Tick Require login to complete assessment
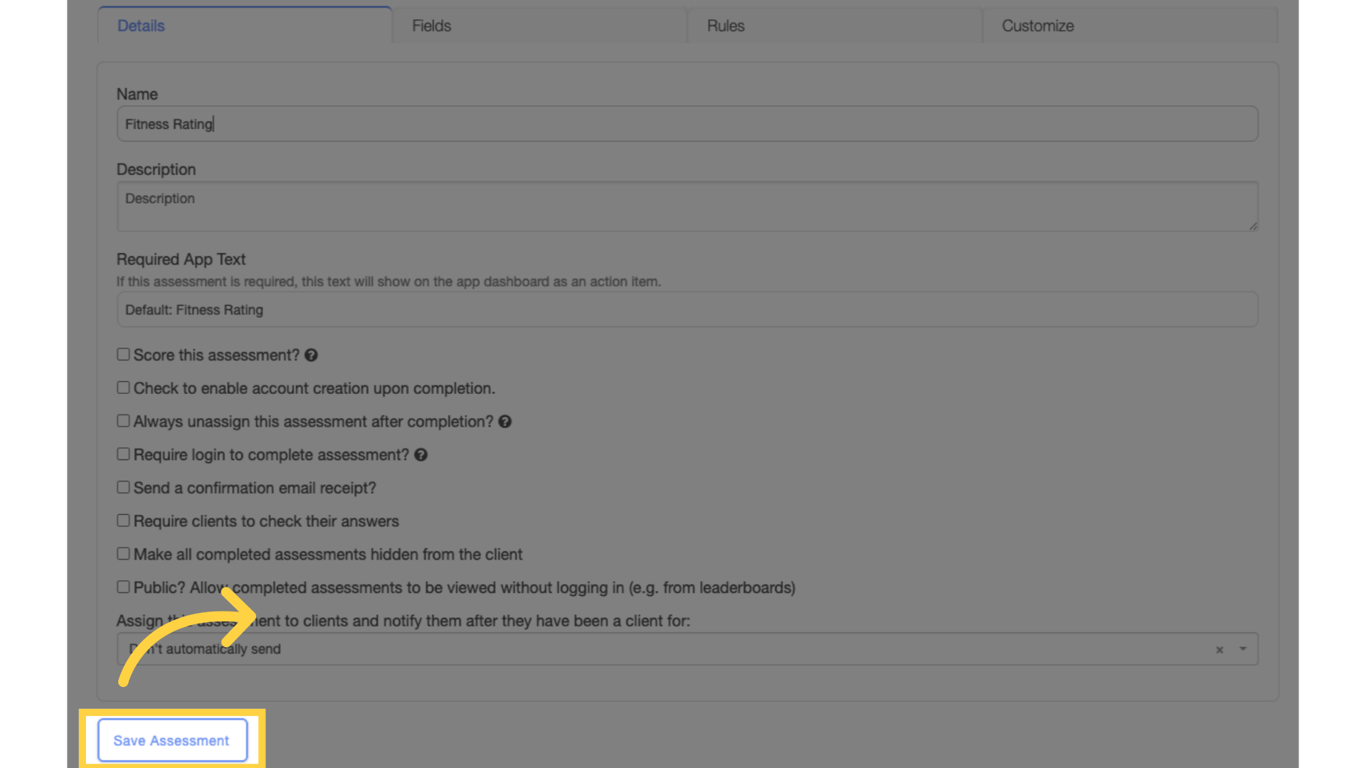Viewport: 1366px width, 768px height. (123, 454)
